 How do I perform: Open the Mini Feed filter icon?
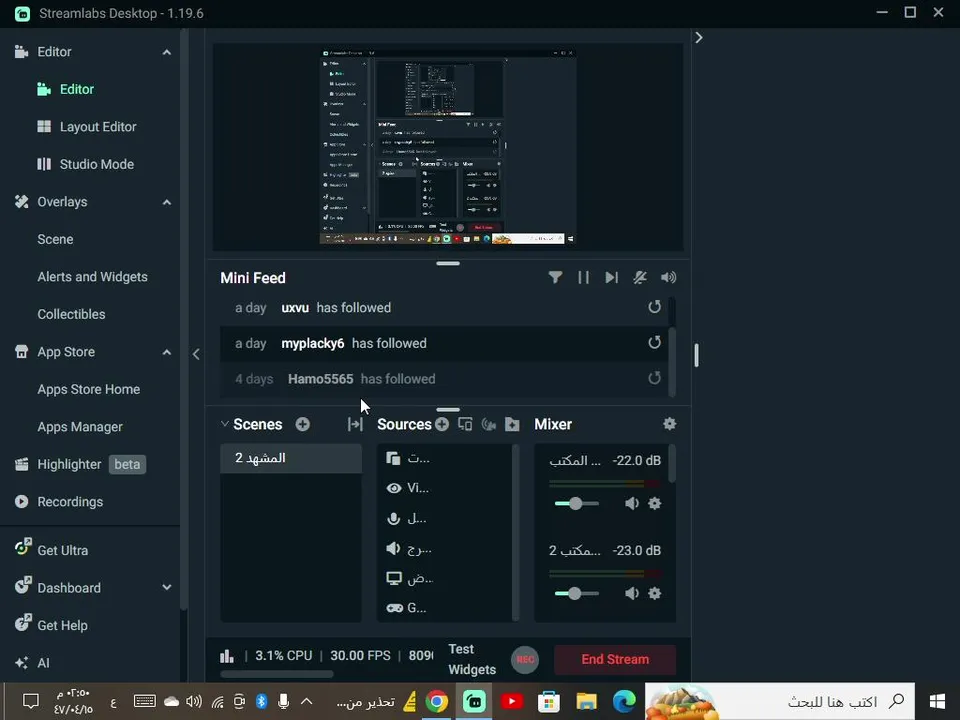[x=555, y=277]
